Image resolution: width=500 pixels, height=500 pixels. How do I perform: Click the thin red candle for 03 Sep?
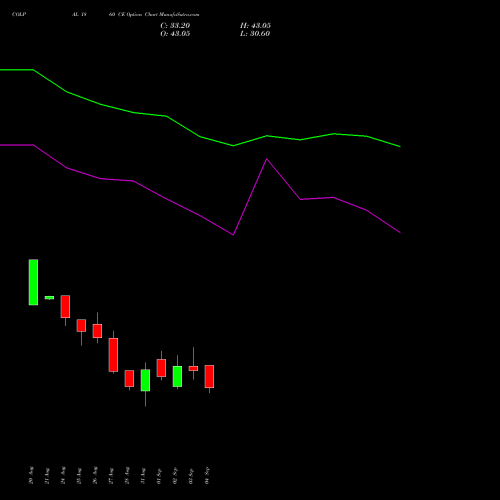193,368
